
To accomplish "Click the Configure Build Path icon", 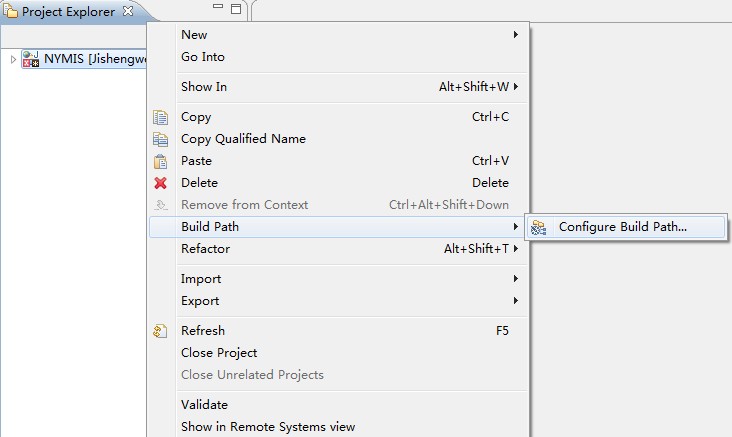I will point(539,227).
